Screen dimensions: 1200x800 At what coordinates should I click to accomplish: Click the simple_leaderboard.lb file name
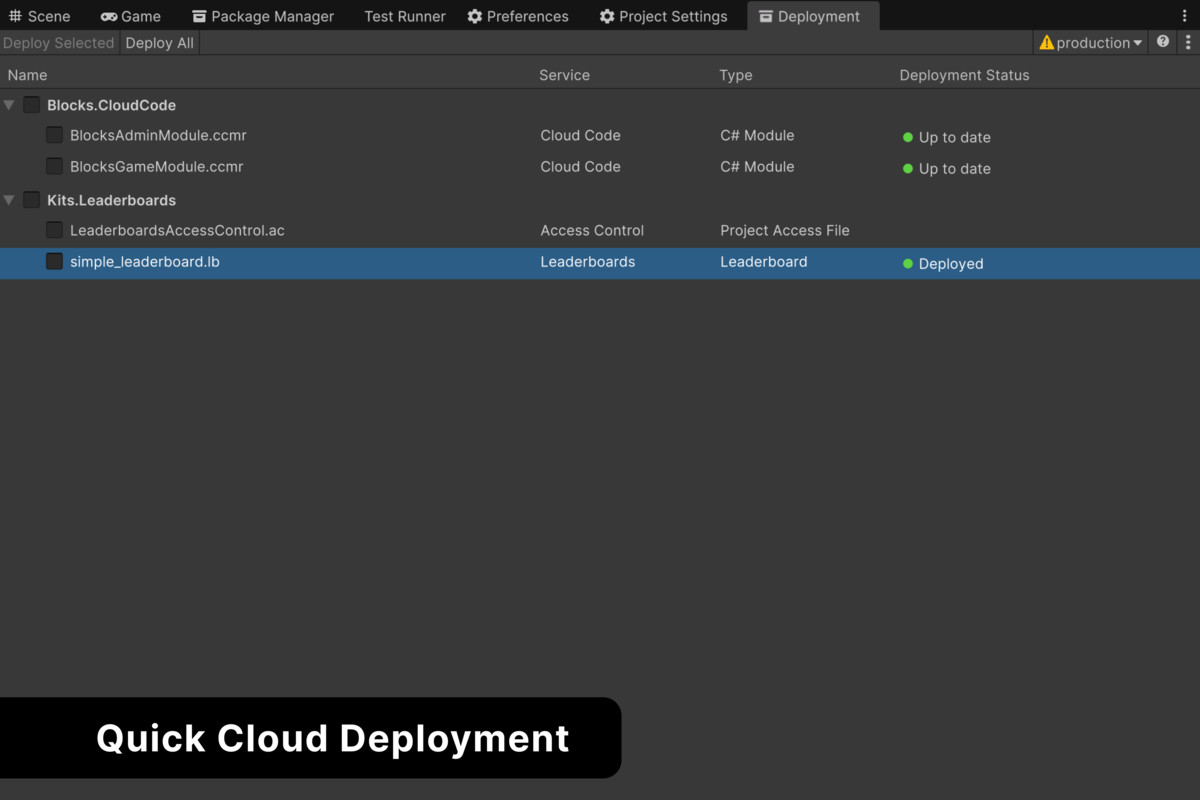click(x=145, y=262)
